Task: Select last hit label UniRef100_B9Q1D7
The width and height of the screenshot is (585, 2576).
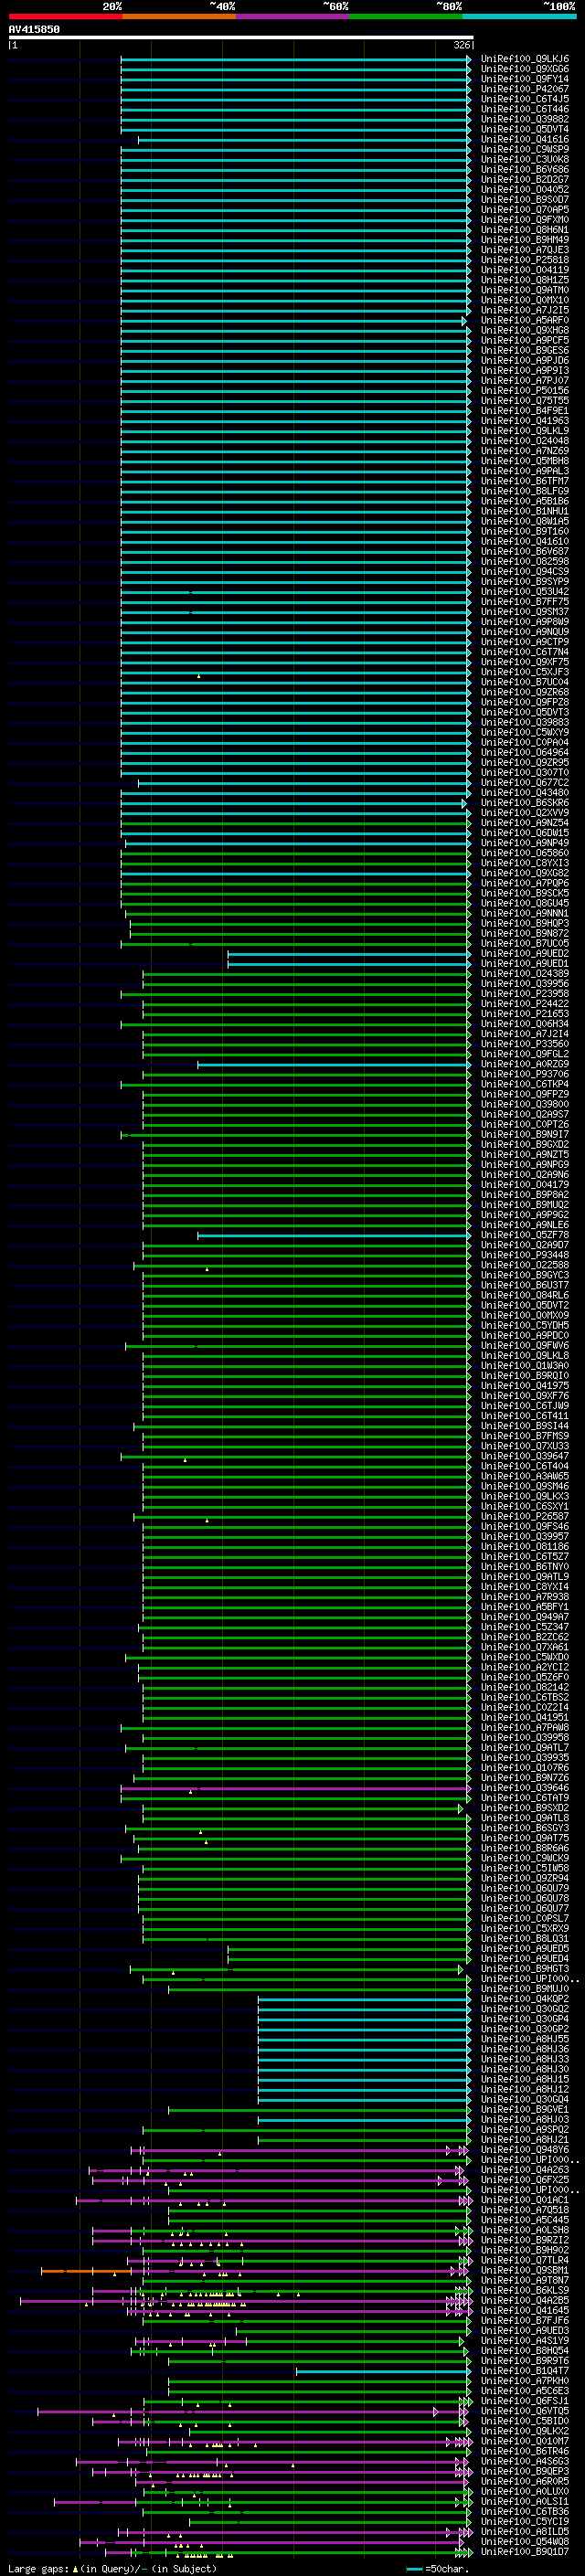Action: [525, 2550]
